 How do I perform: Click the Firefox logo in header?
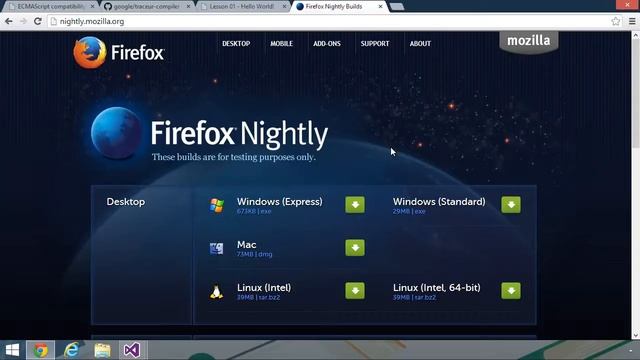[119, 53]
